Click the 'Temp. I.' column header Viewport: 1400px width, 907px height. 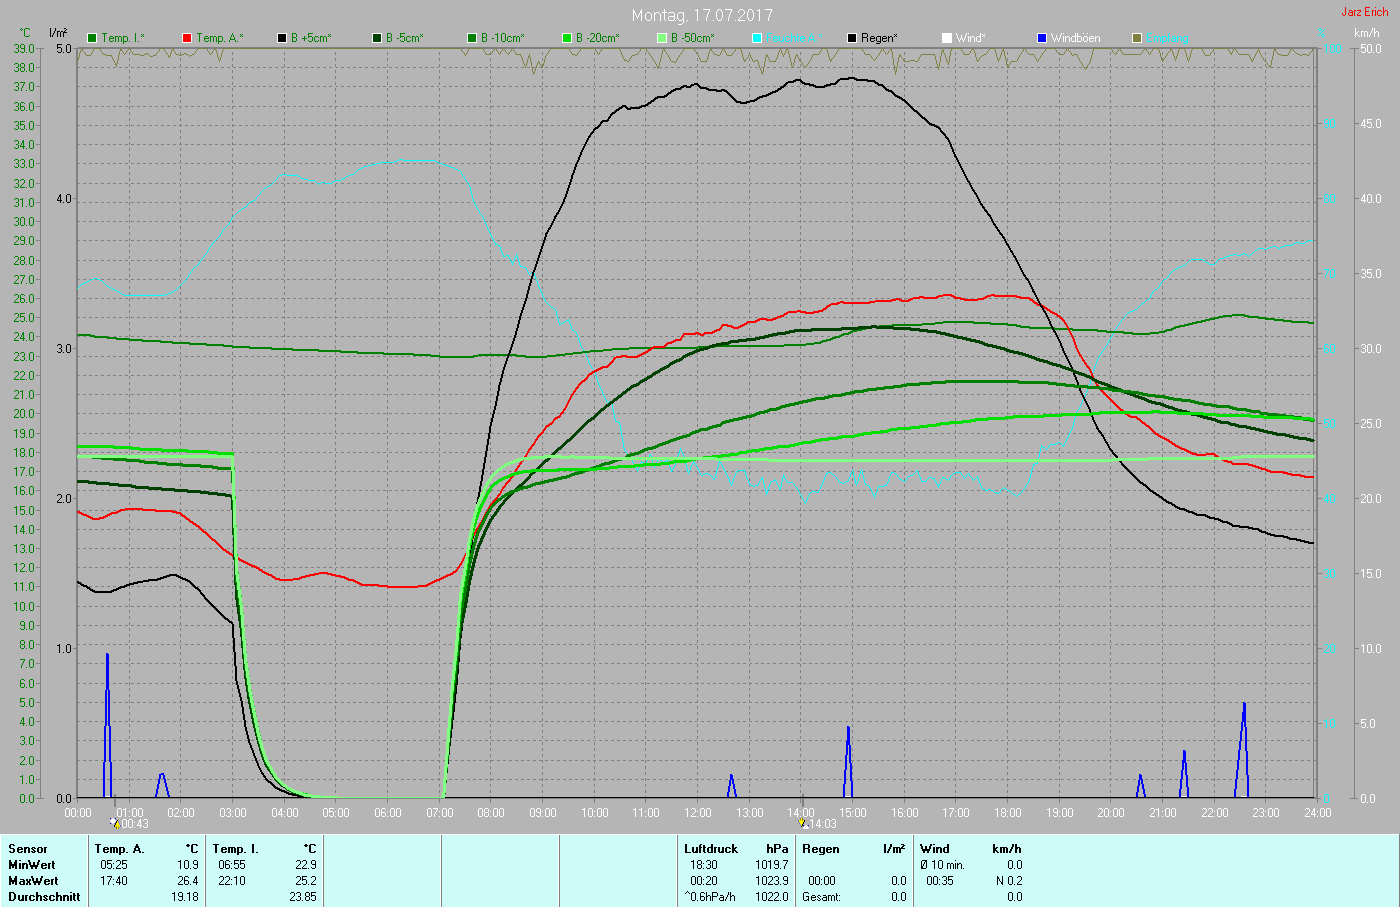pyautogui.click(x=236, y=849)
